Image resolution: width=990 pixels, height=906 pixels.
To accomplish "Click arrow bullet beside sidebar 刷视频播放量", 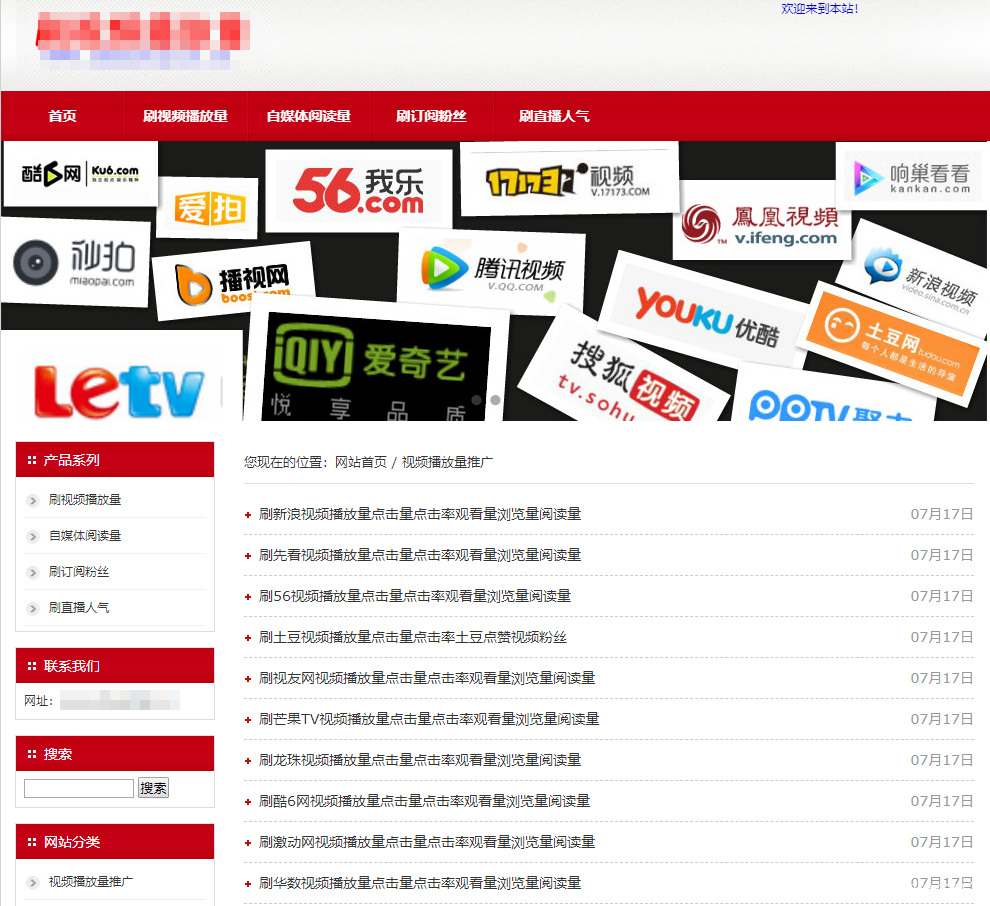I will point(33,501).
